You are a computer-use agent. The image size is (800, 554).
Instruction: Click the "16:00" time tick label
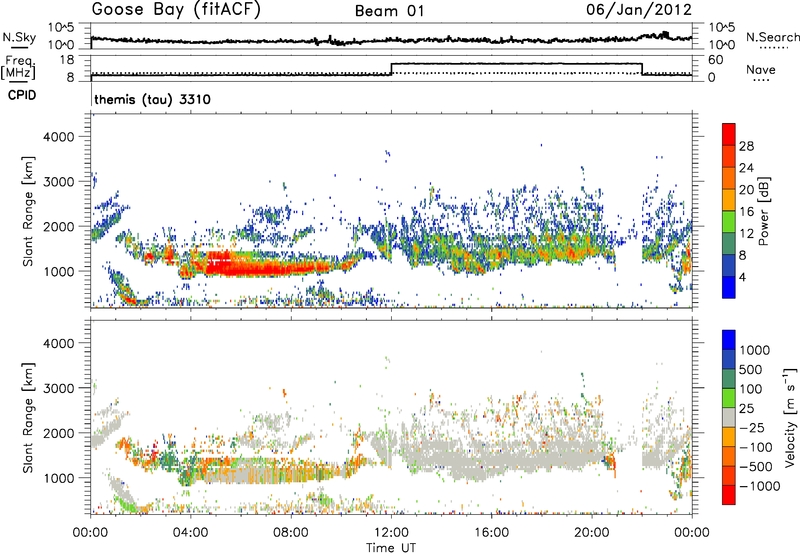tap(491, 532)
